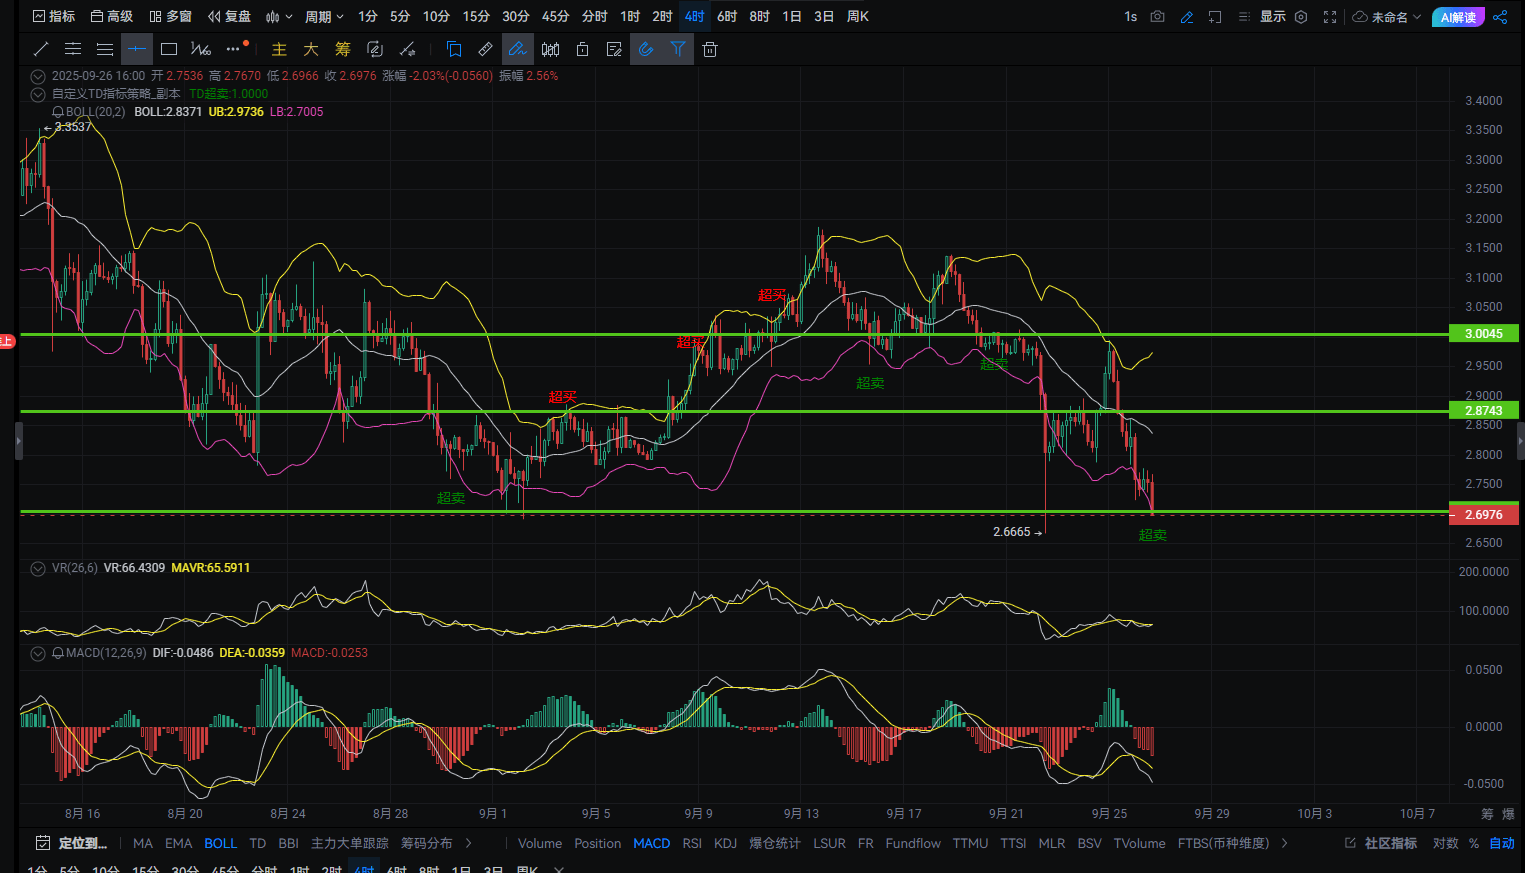Image resolution: width=1525 pixels, height=873 pixels.
Task: Toggle percent scale option
Action: (x=1474, y=843)
